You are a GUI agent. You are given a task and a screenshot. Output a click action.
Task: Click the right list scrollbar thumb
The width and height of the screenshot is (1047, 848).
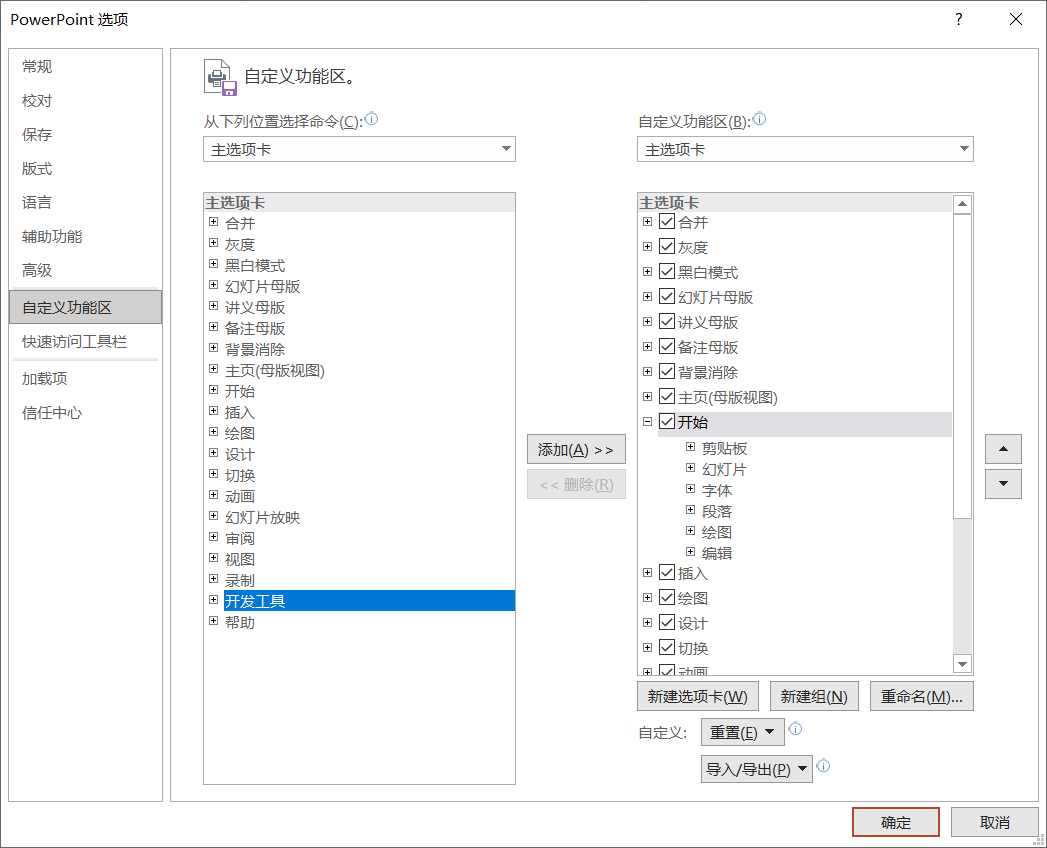tap(962, 366)
